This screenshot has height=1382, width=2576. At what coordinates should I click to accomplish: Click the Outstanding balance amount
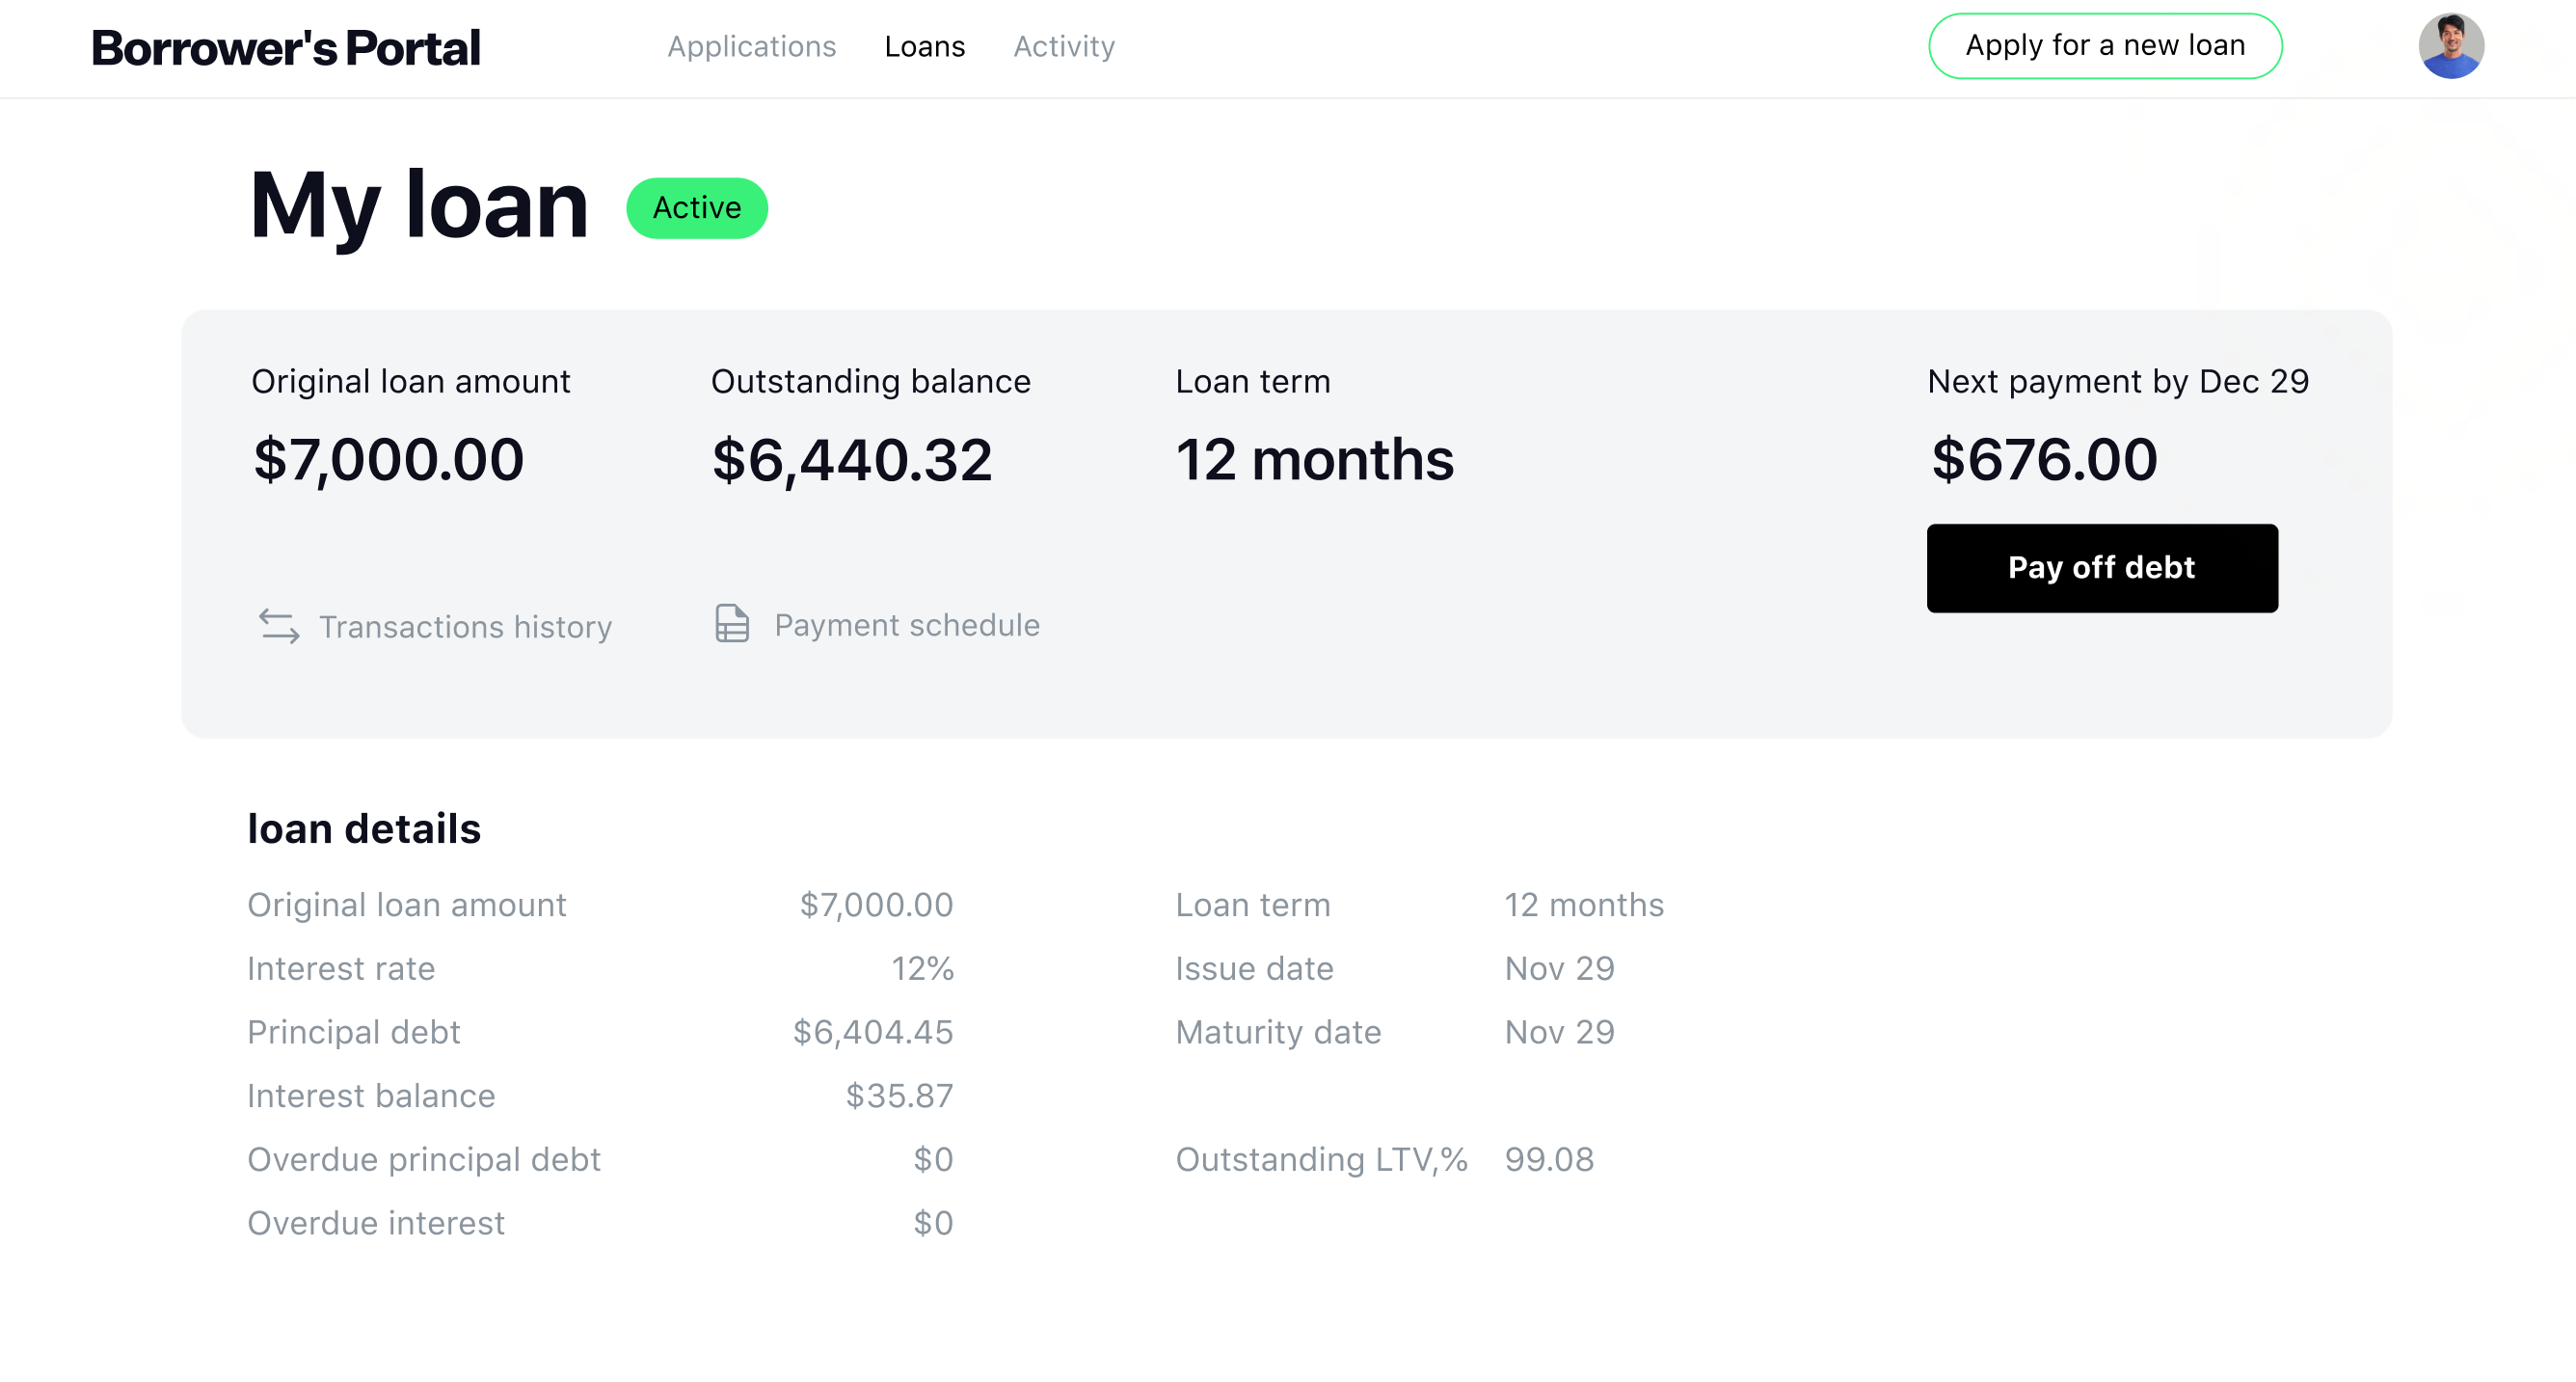pyautogui.click(x=851, y=459)
